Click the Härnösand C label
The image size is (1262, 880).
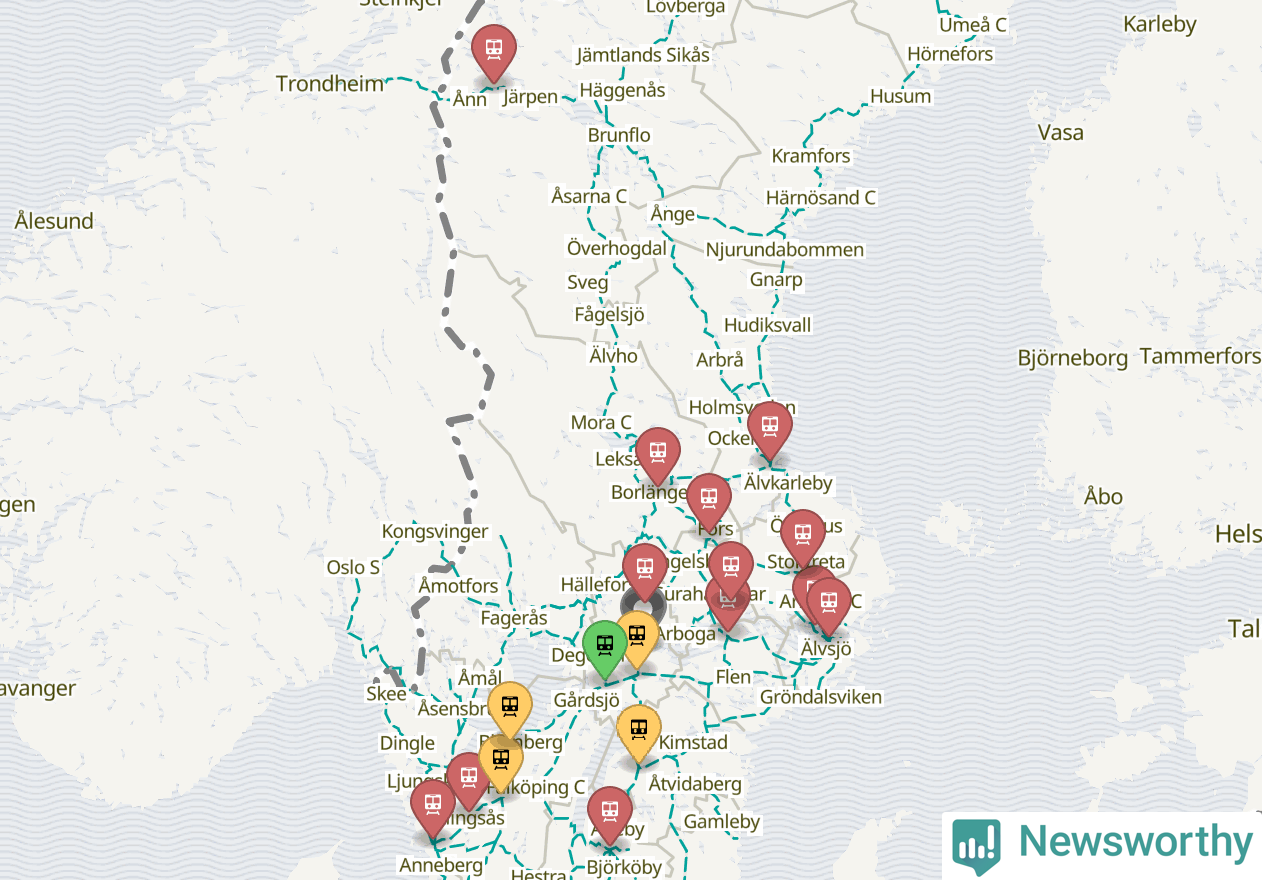(x=821, y=198)
